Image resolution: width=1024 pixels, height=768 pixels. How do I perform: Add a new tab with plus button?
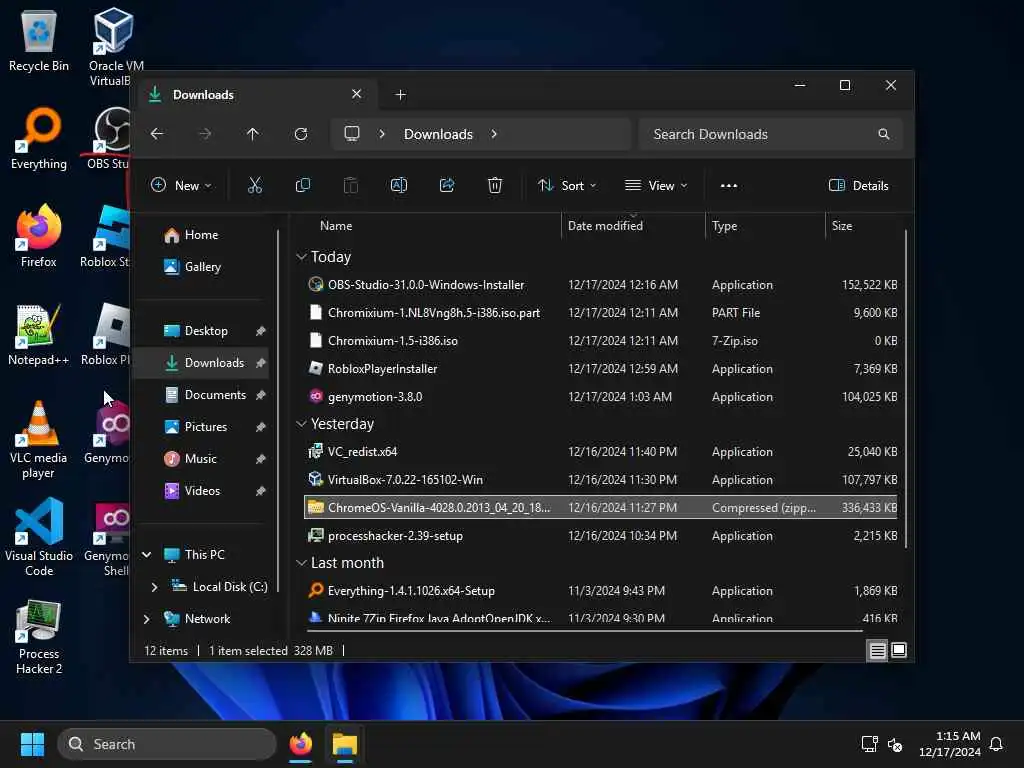tap(400, 95)
